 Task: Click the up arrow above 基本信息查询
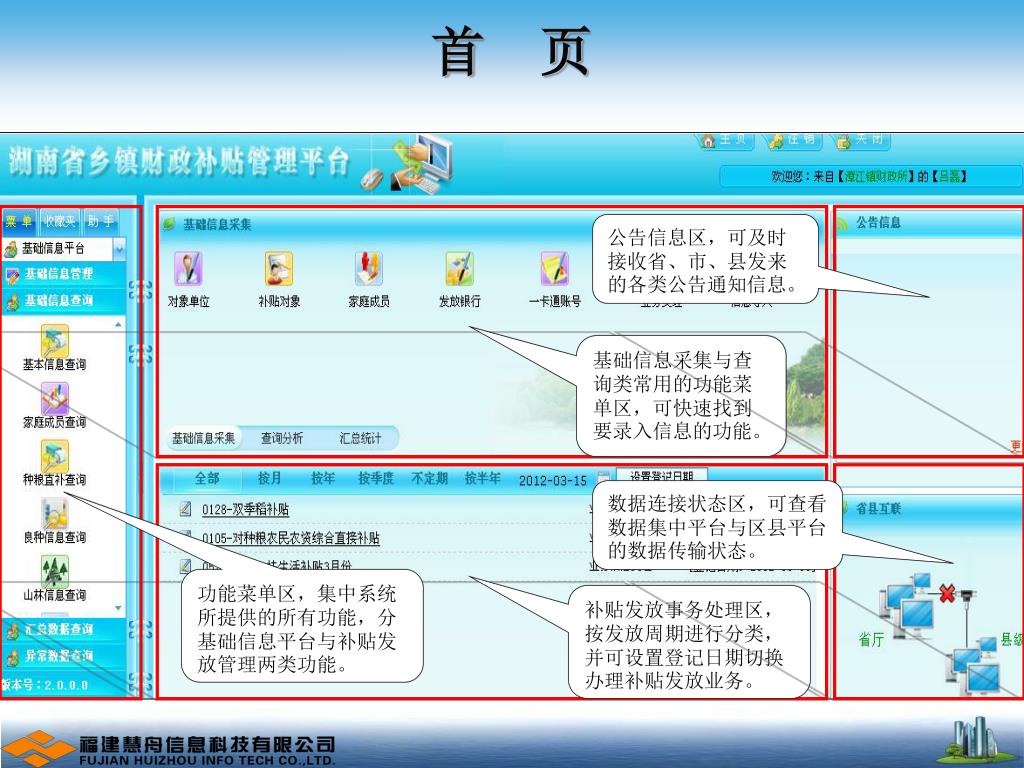pyautogui.click(x=118, y=324)
